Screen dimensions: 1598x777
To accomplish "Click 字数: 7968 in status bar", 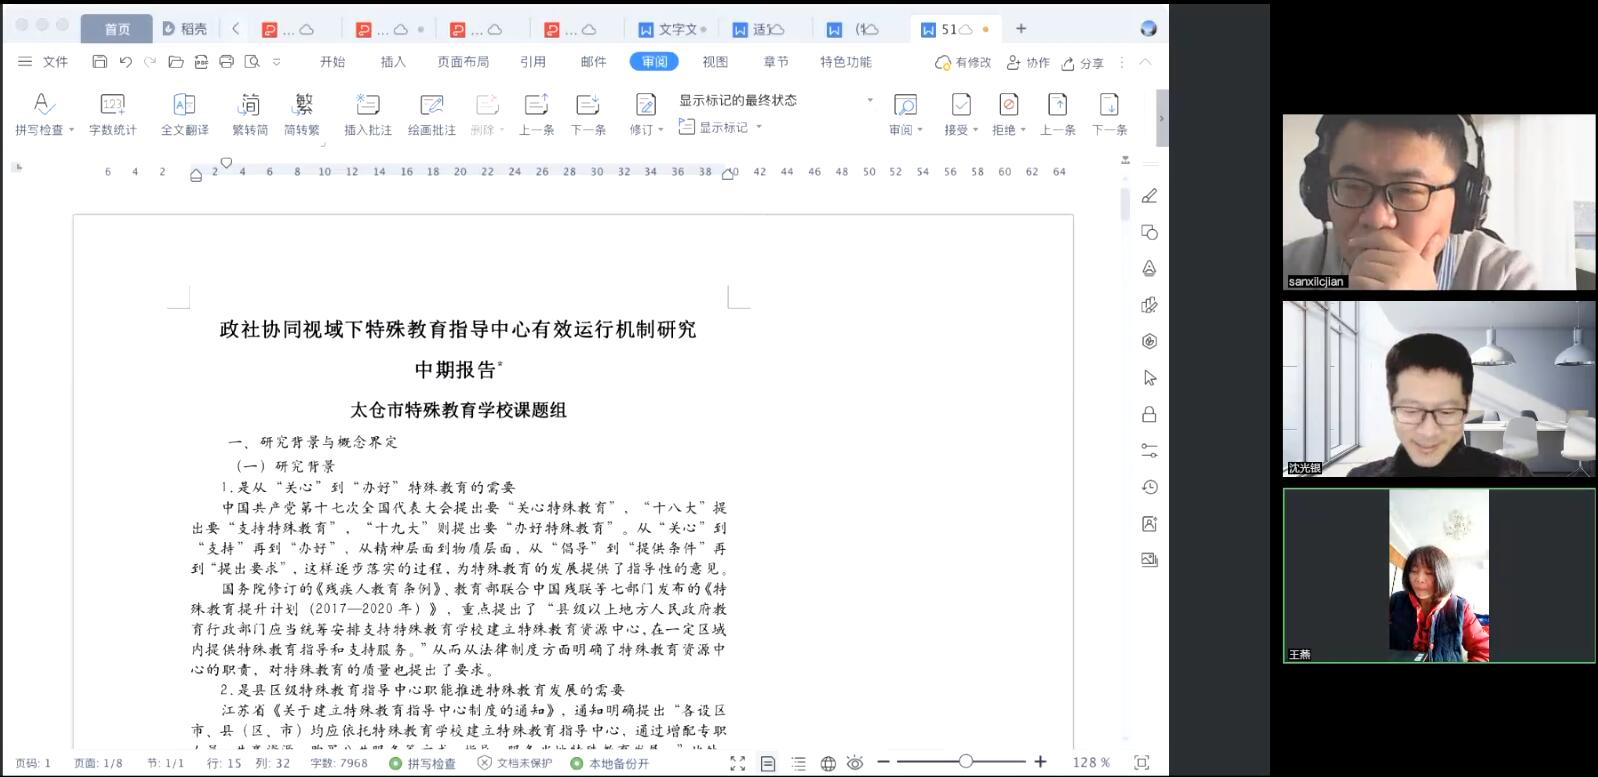I will pos(339,763).
